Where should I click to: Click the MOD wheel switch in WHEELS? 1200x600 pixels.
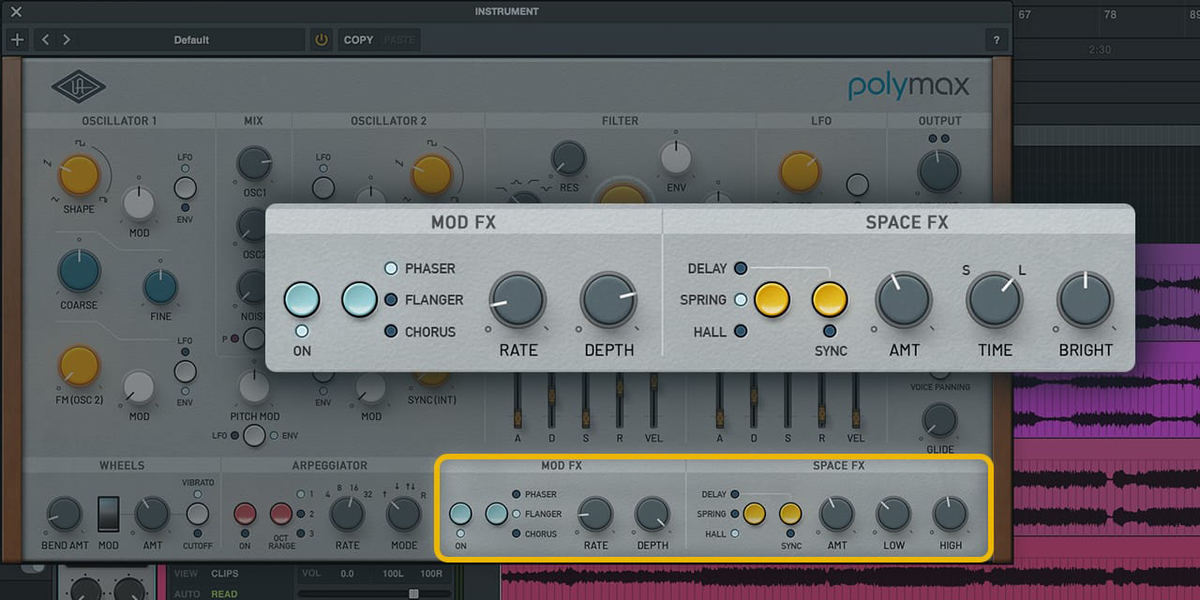click(108, 514)
